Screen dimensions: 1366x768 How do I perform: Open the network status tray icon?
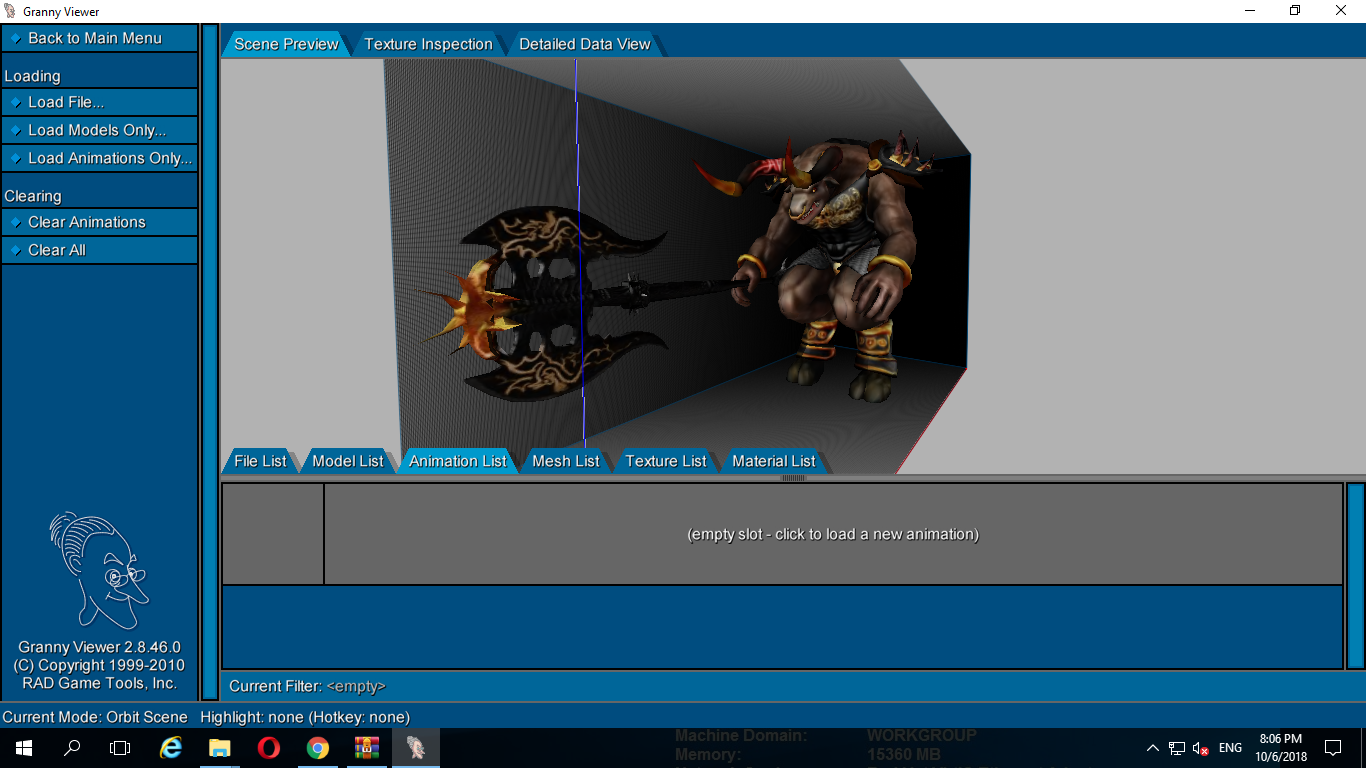pyautogui.click(x=1177, y=747)
